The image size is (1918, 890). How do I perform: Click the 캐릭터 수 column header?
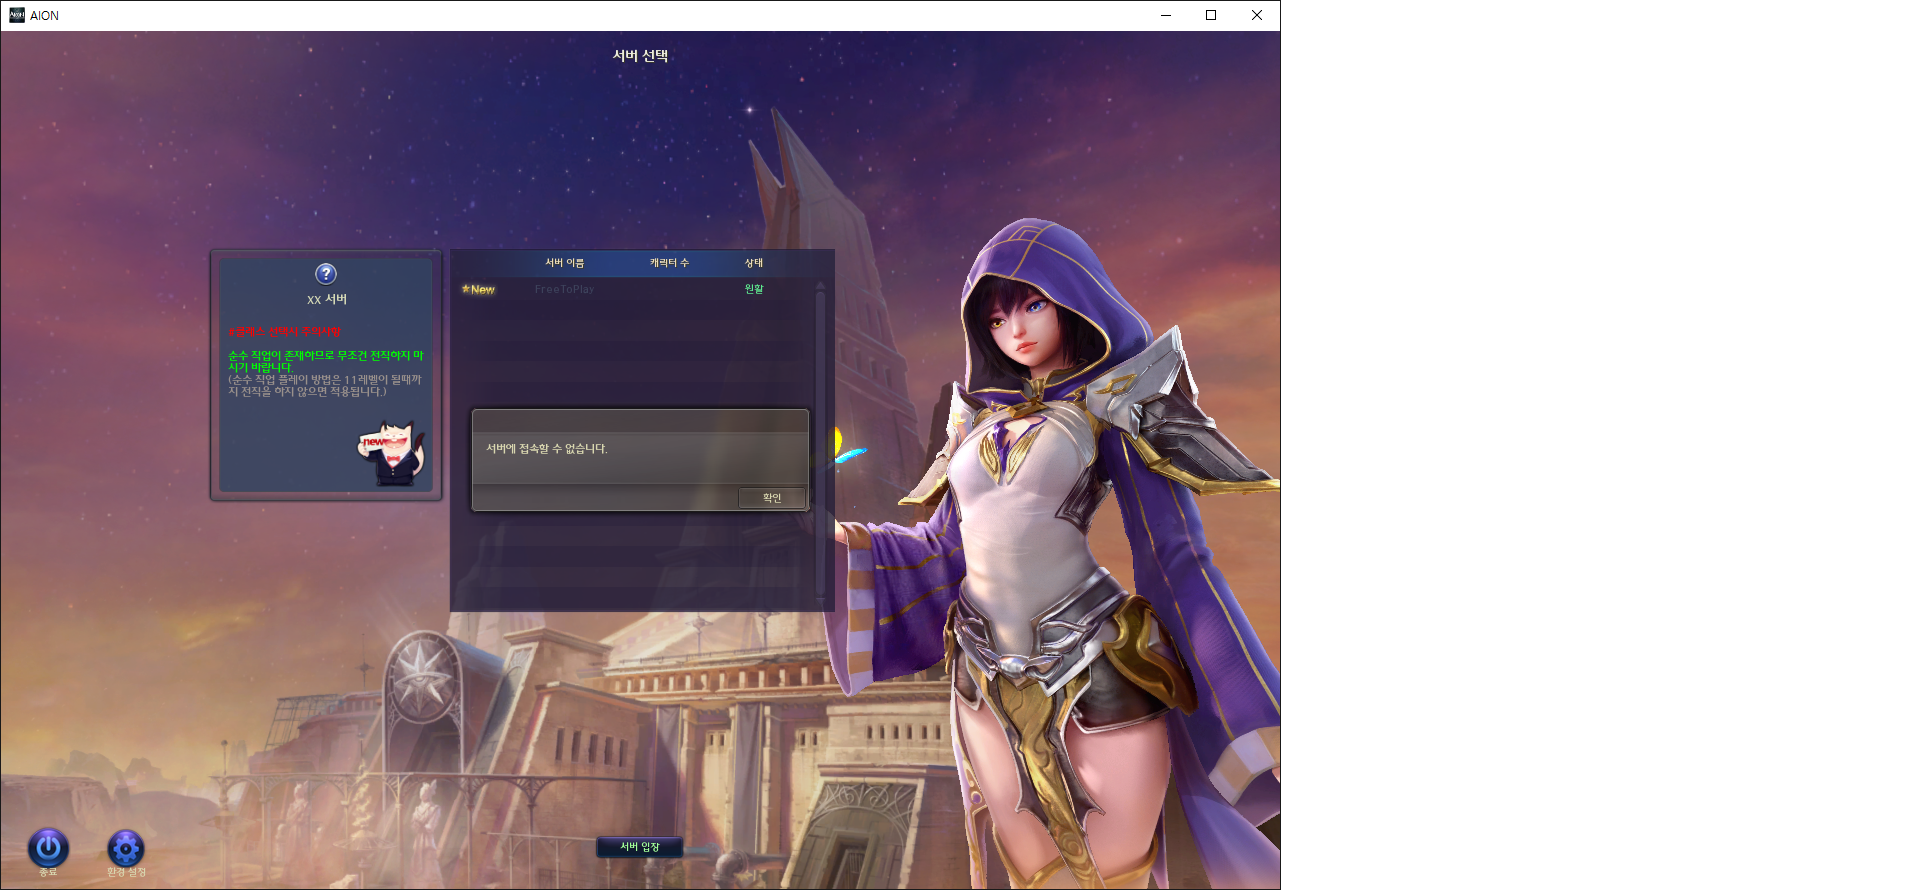pos(669,263)
